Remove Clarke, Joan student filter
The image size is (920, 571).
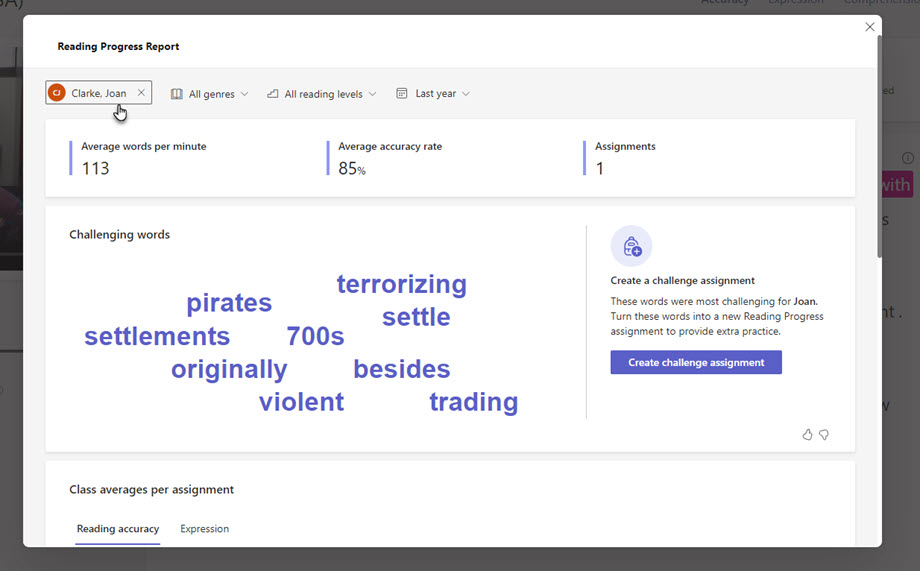[x=141, y=93]
